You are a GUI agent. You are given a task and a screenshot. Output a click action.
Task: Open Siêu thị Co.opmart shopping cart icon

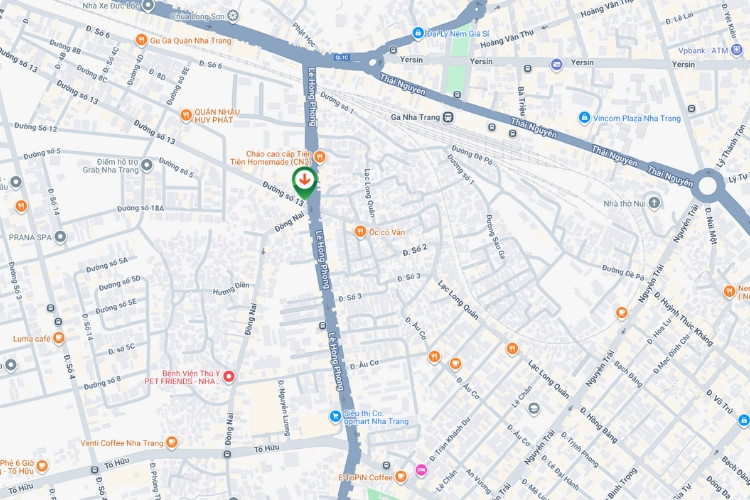coord(335,417)
